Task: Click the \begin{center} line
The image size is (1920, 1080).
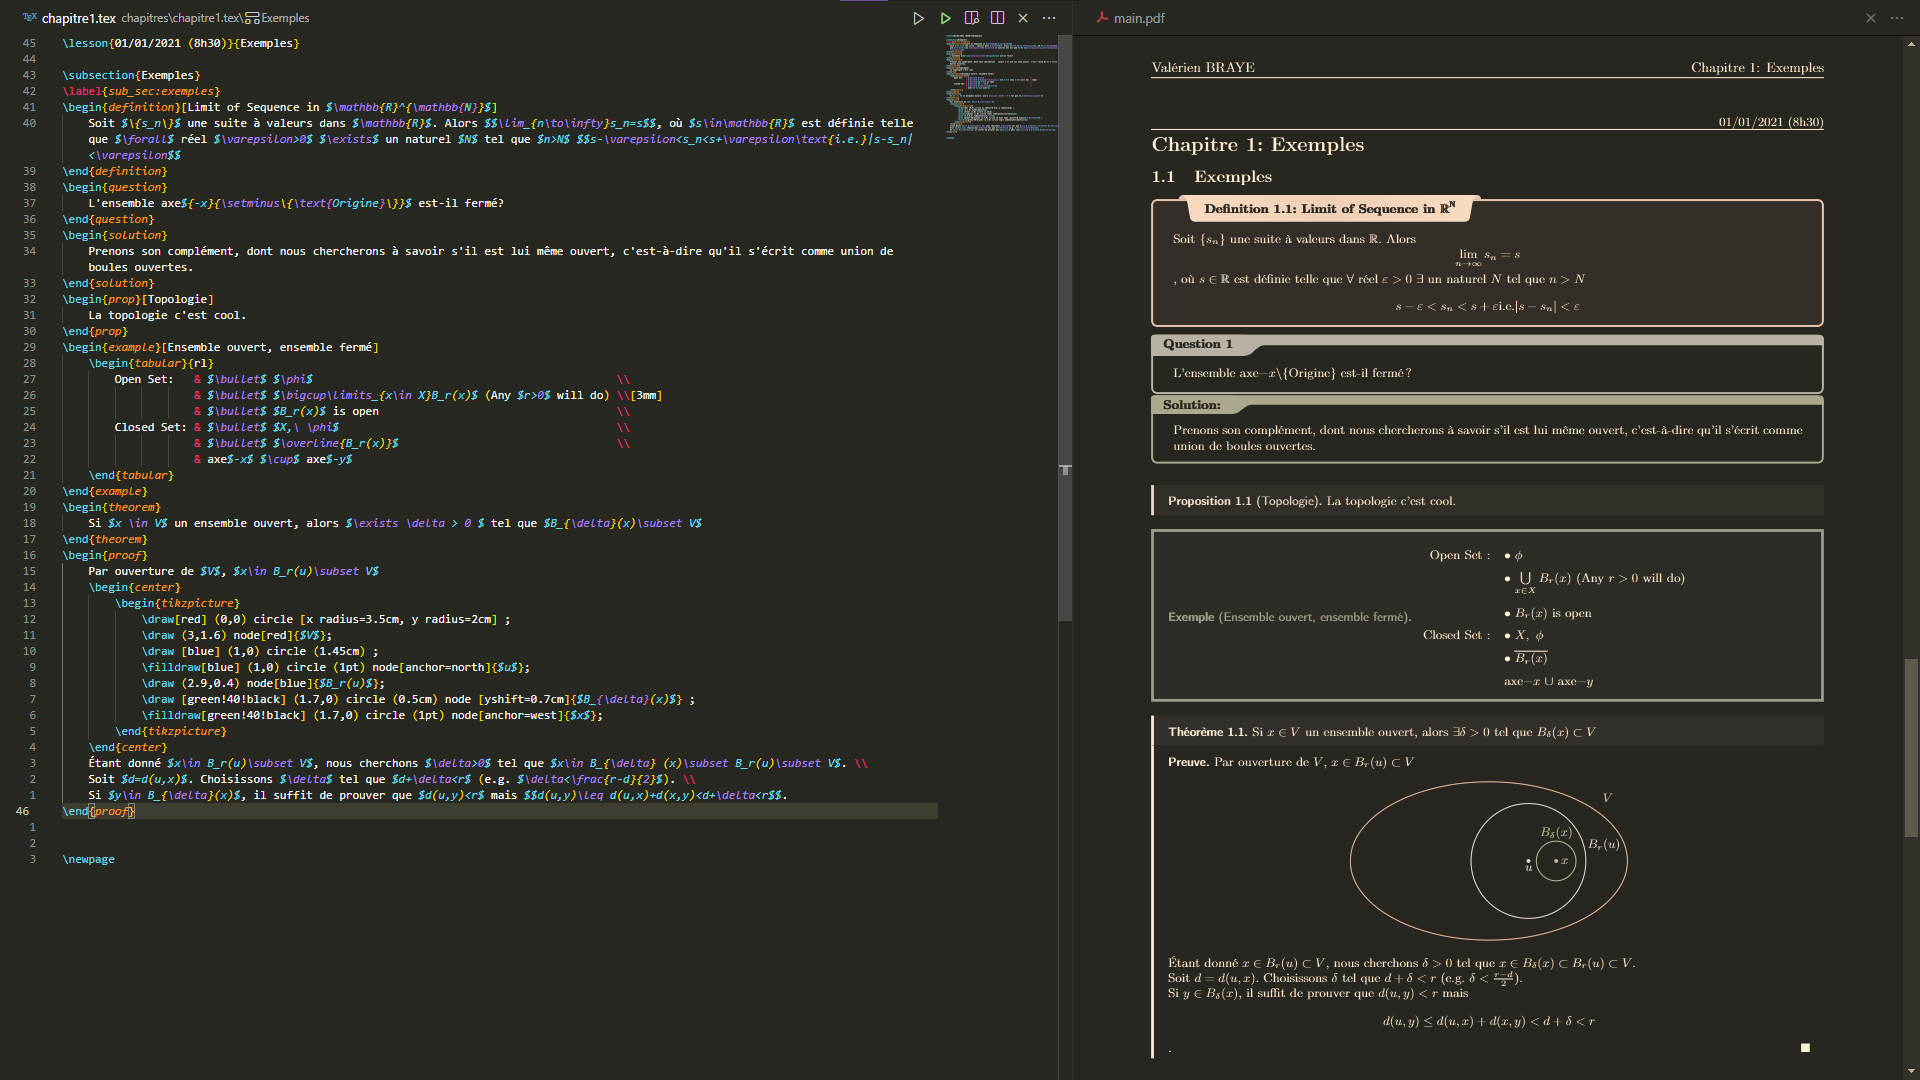Action: [x=135, y=587]
